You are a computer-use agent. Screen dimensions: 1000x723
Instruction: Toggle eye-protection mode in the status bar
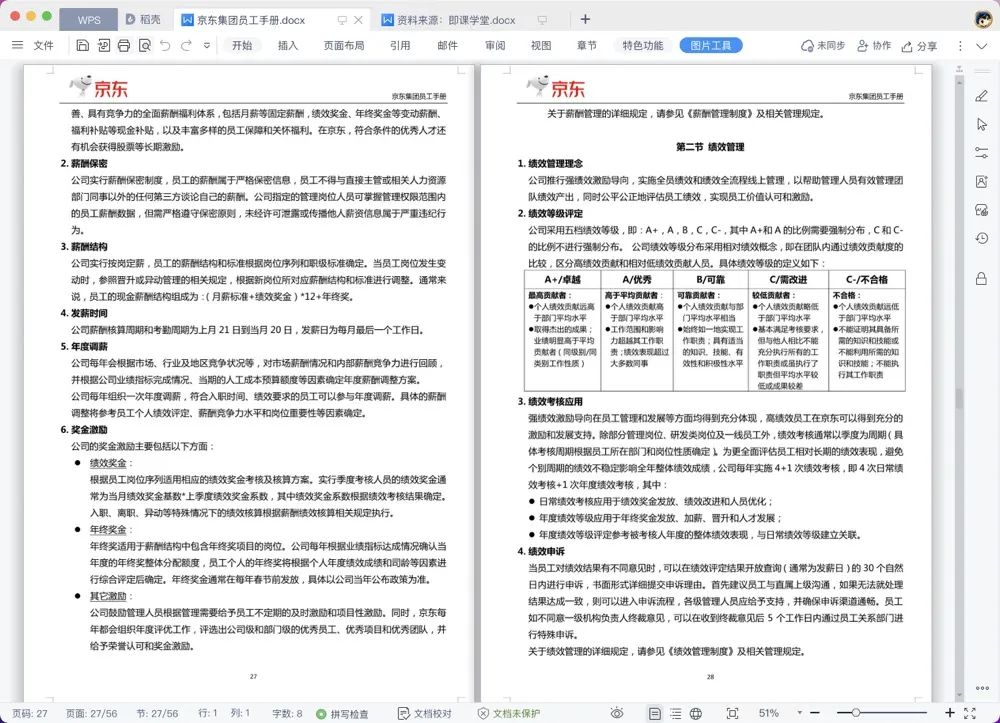click(x=617, y=713)
